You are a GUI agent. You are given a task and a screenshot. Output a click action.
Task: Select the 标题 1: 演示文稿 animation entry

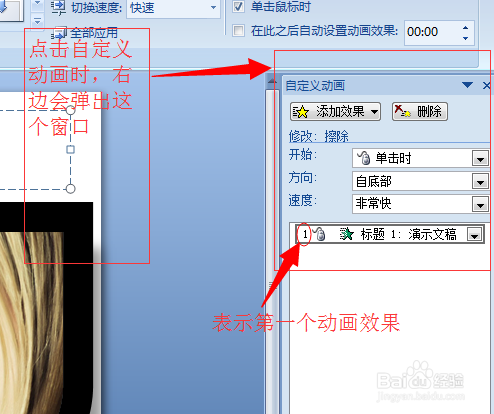click(x=390, y=234)
